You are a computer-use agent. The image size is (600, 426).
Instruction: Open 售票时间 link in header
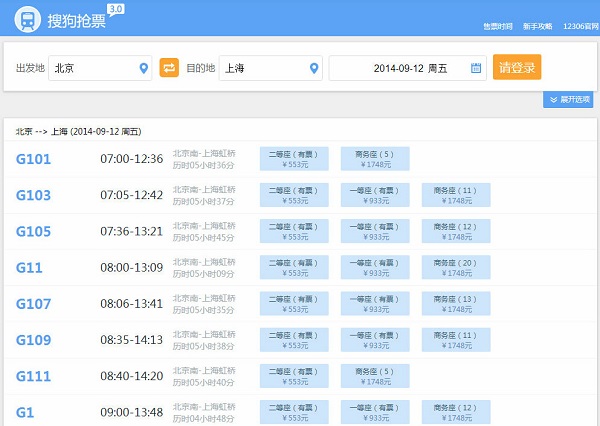(497, 26)
